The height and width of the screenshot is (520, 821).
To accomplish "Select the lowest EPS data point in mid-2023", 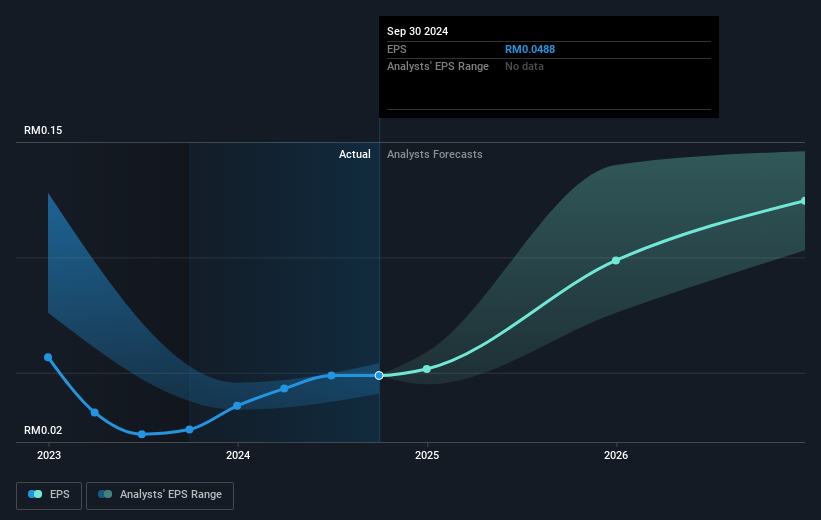I will tap(142, 434).
